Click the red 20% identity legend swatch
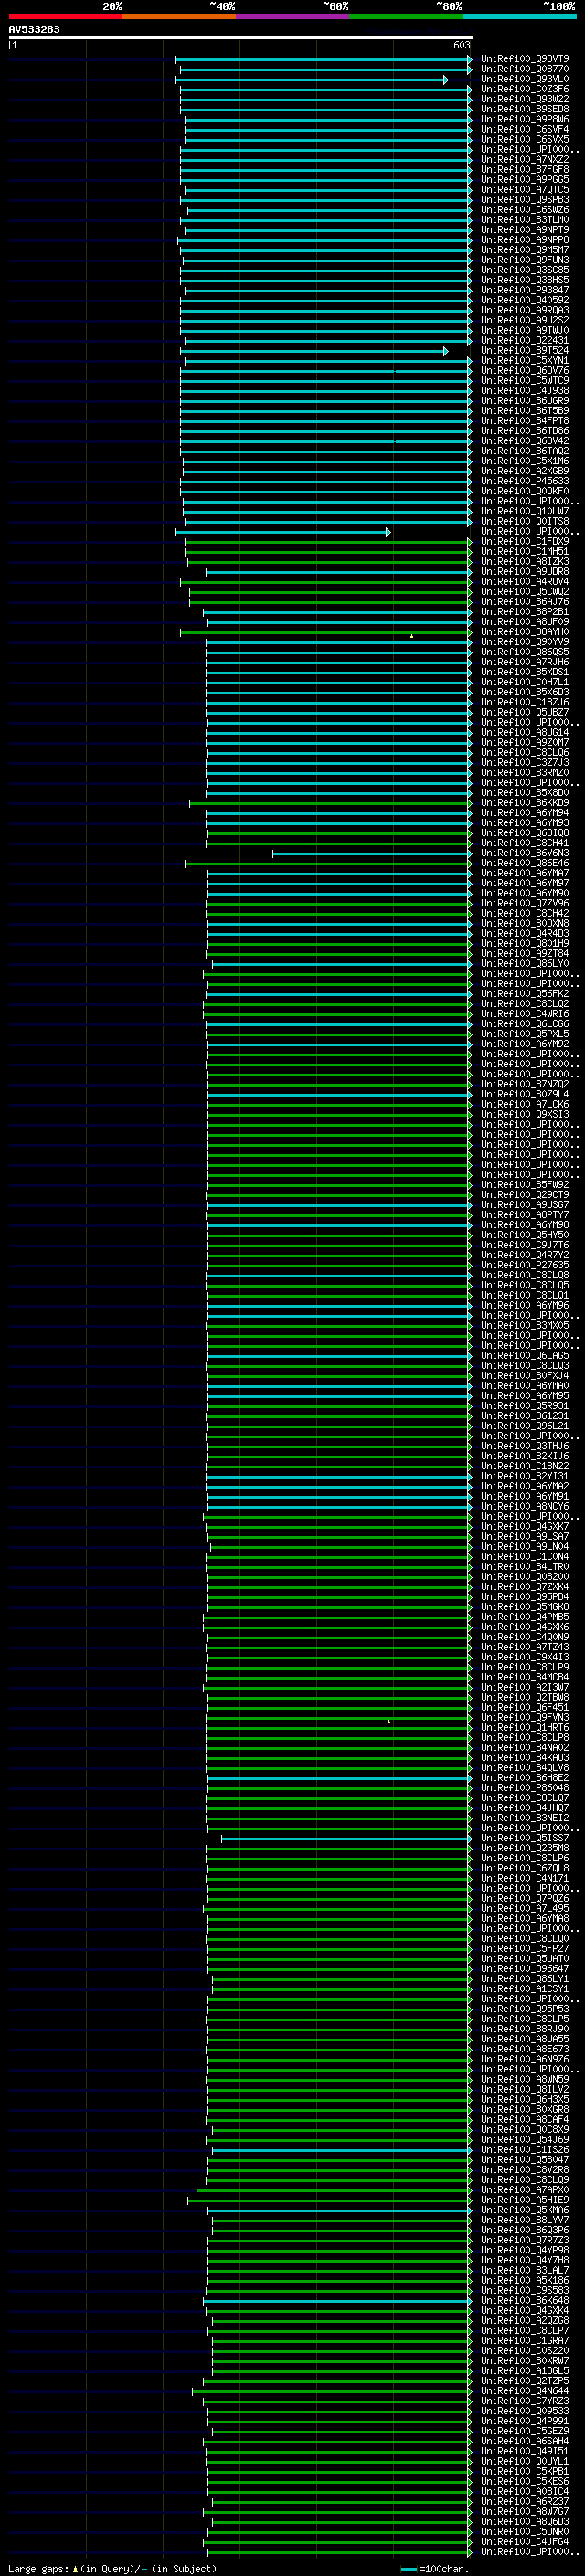 [x=65, y=16]
